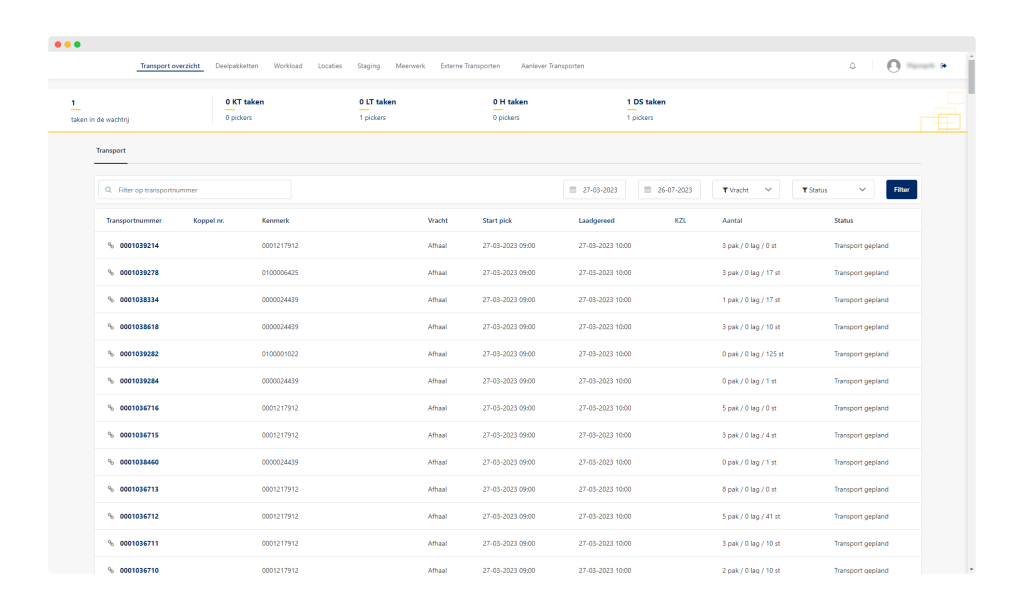This screenshot has width=1024, height=610.
Task: Click the logout icon next to the username
Action: coord(943,65)
